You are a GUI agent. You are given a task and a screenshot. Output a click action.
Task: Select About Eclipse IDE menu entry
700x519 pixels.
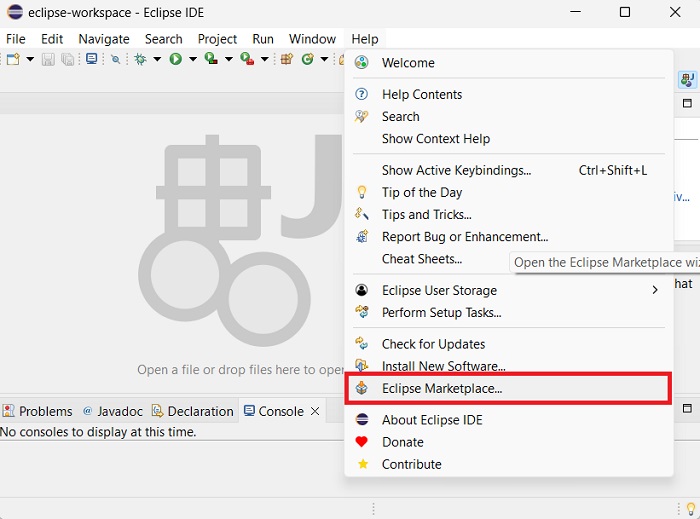tap(432, 420)
